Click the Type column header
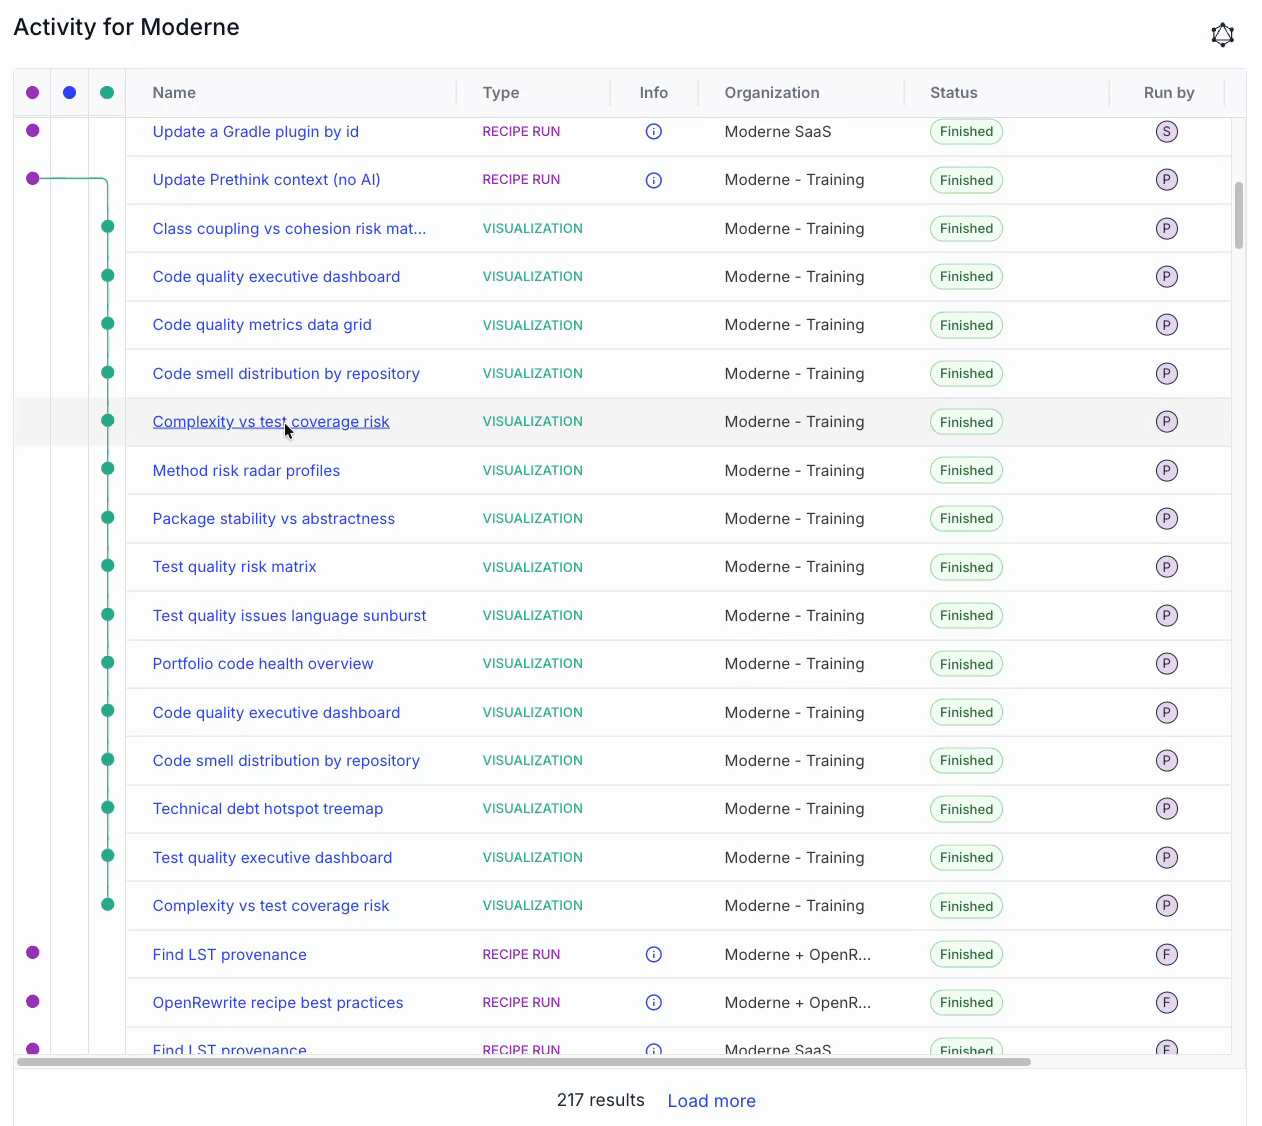1262x1126 pixels. pos(501,92)
